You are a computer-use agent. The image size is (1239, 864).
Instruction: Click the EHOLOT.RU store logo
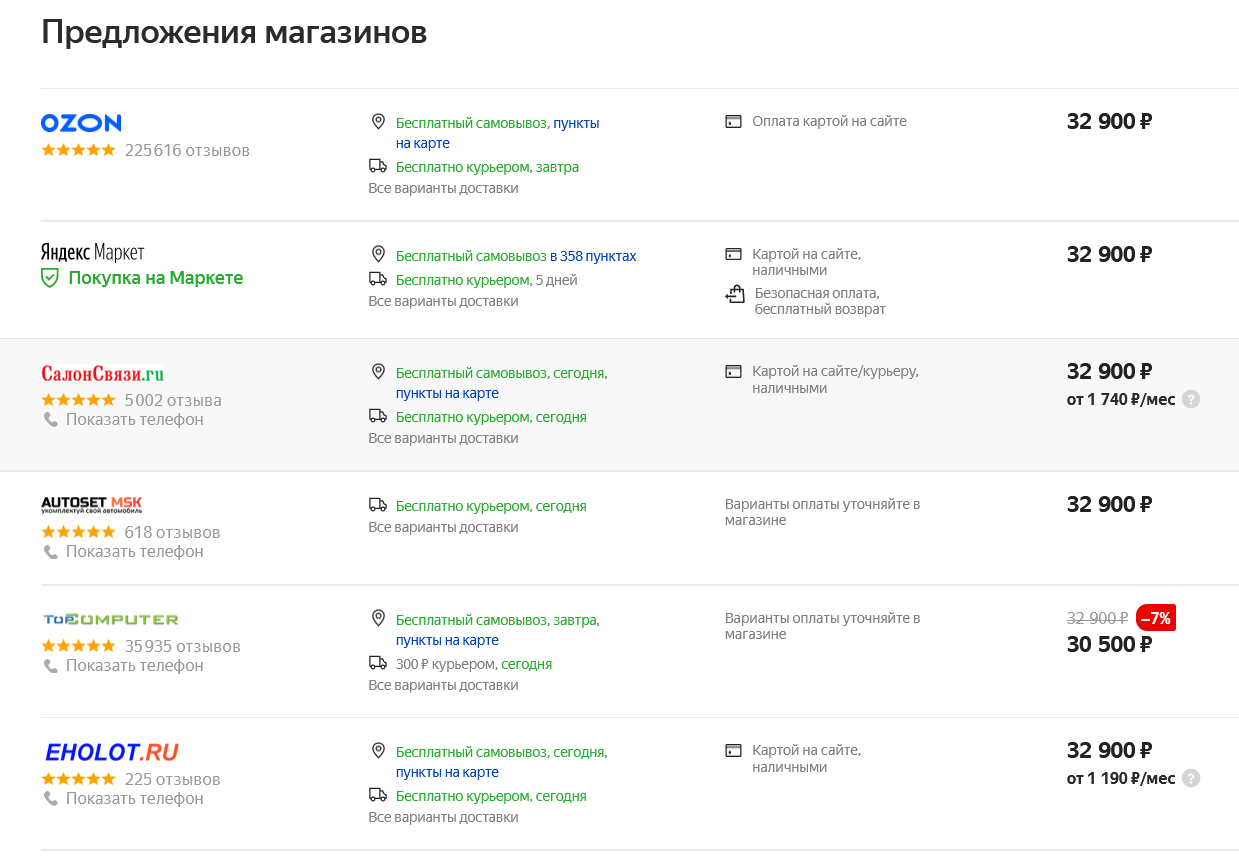point(111,752)
